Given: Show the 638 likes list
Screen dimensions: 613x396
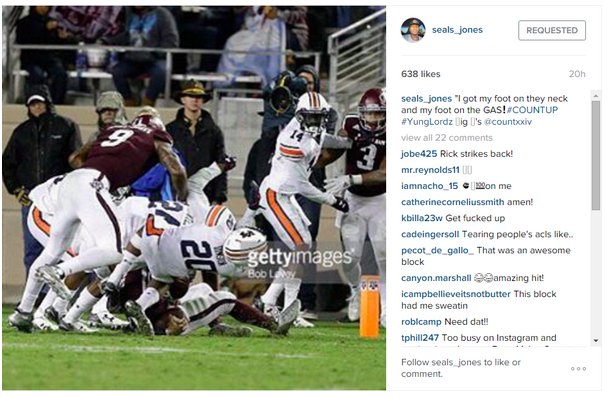Looking at the screenshot, I should pos(421,74).
